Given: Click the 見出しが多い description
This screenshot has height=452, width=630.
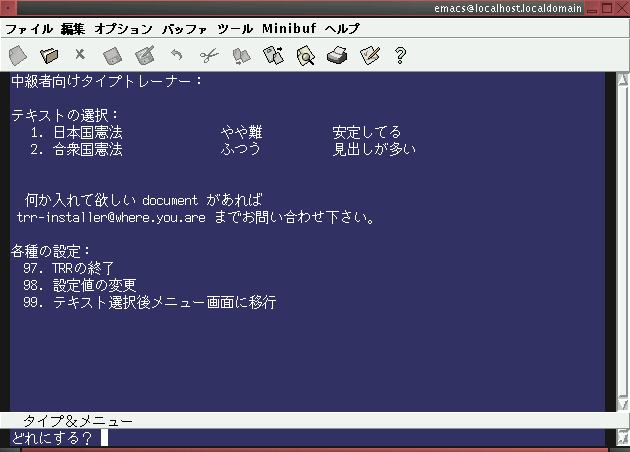Looking at the screenshot, I should tap(374, 149).
